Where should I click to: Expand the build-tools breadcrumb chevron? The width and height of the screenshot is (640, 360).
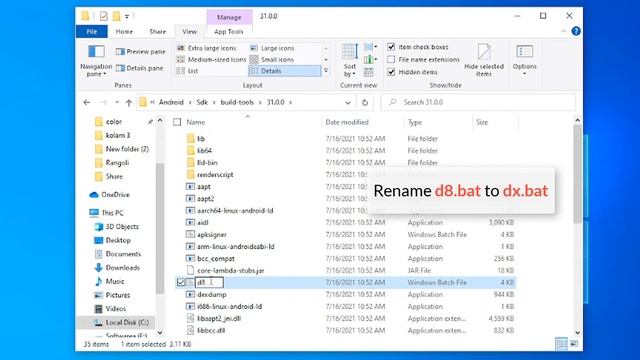[260, 102]
